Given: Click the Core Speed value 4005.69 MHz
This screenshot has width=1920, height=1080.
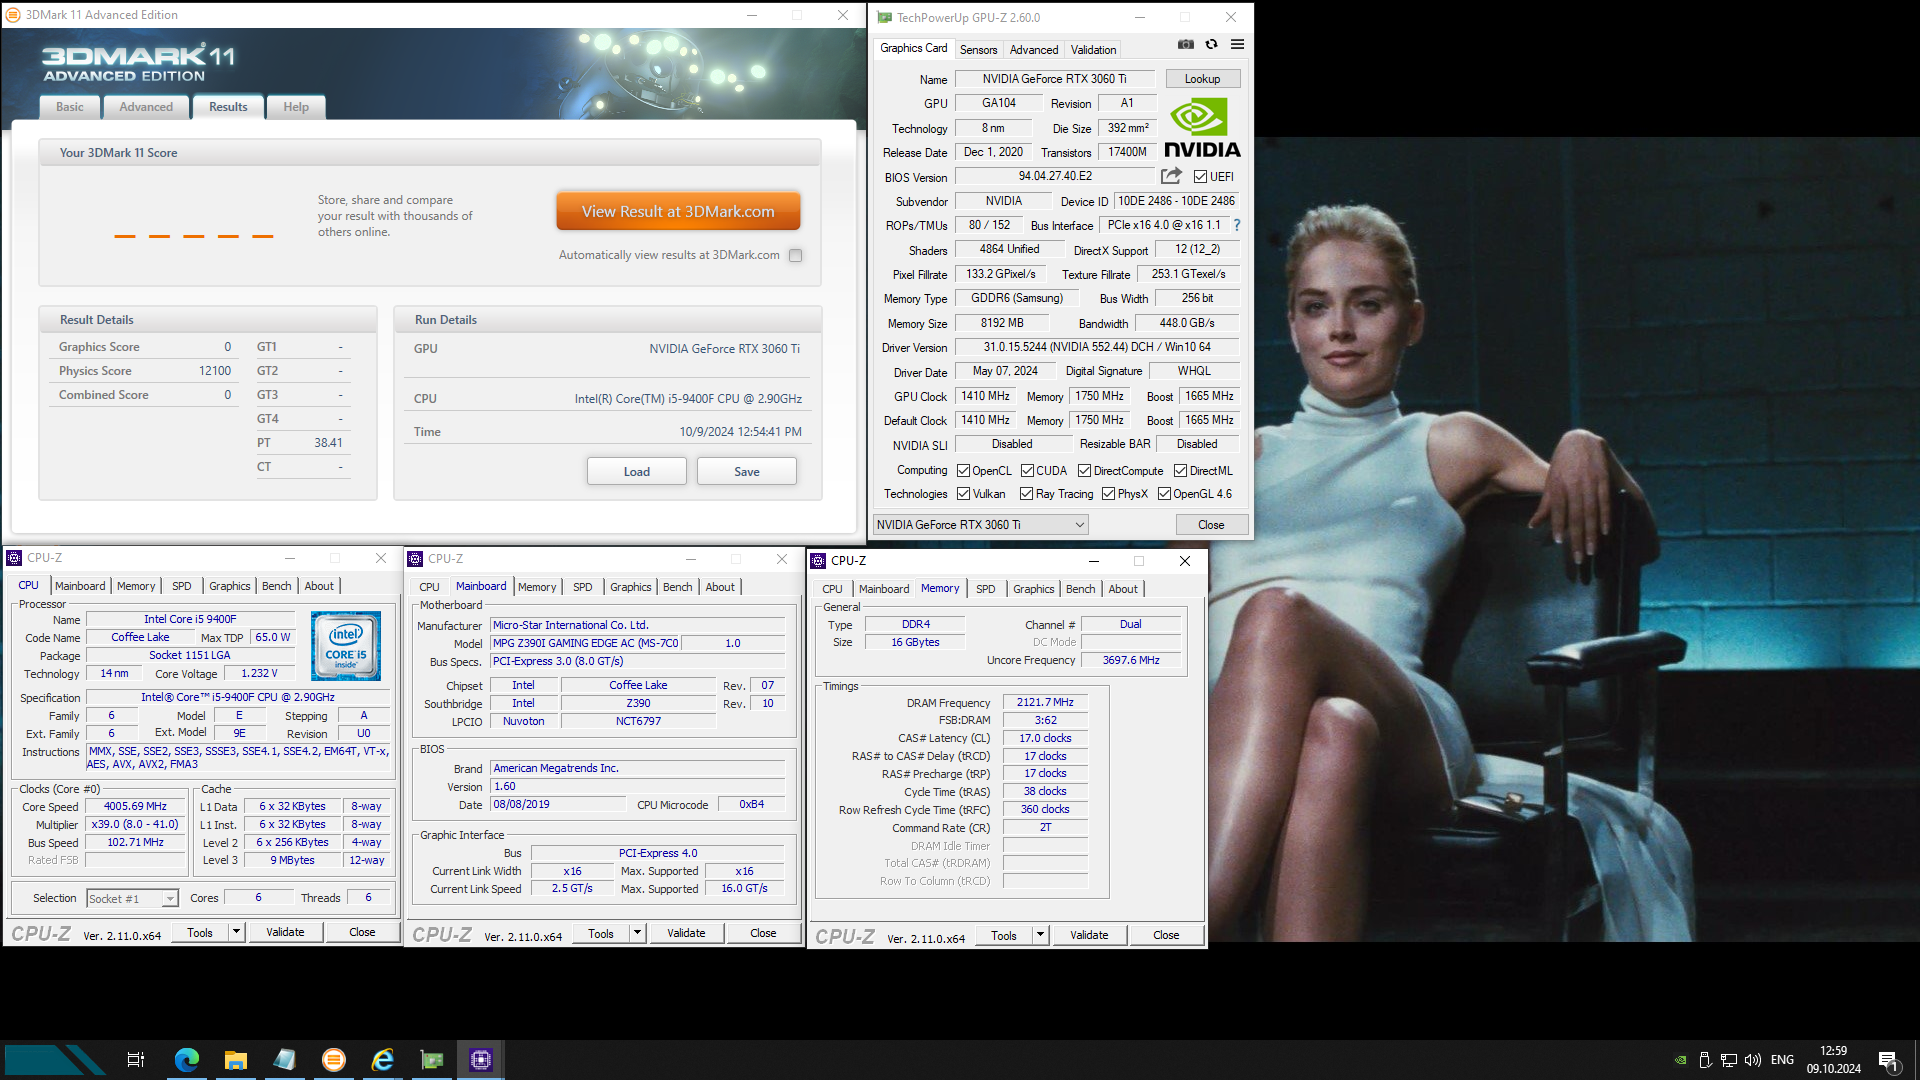Looking at the screenshot, I should coord(135,806).
